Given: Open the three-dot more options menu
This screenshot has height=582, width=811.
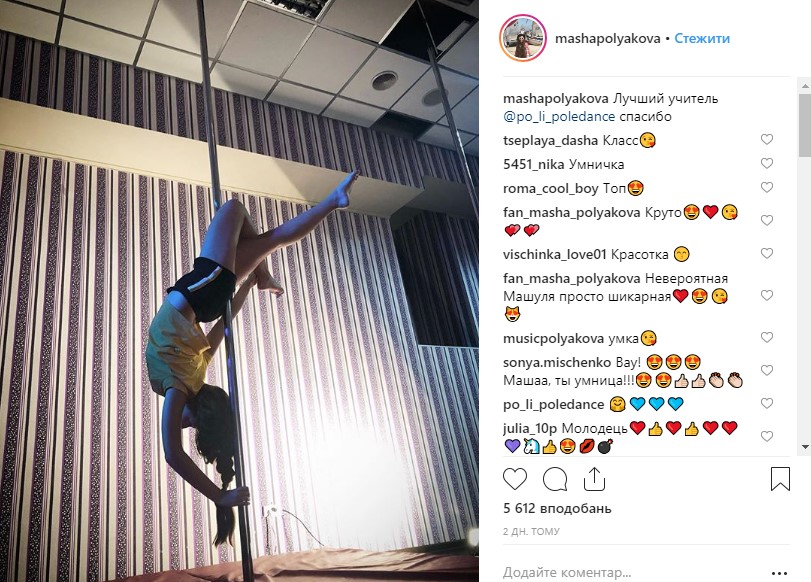Looking at the screenshot, I should [x=779, y=573].
